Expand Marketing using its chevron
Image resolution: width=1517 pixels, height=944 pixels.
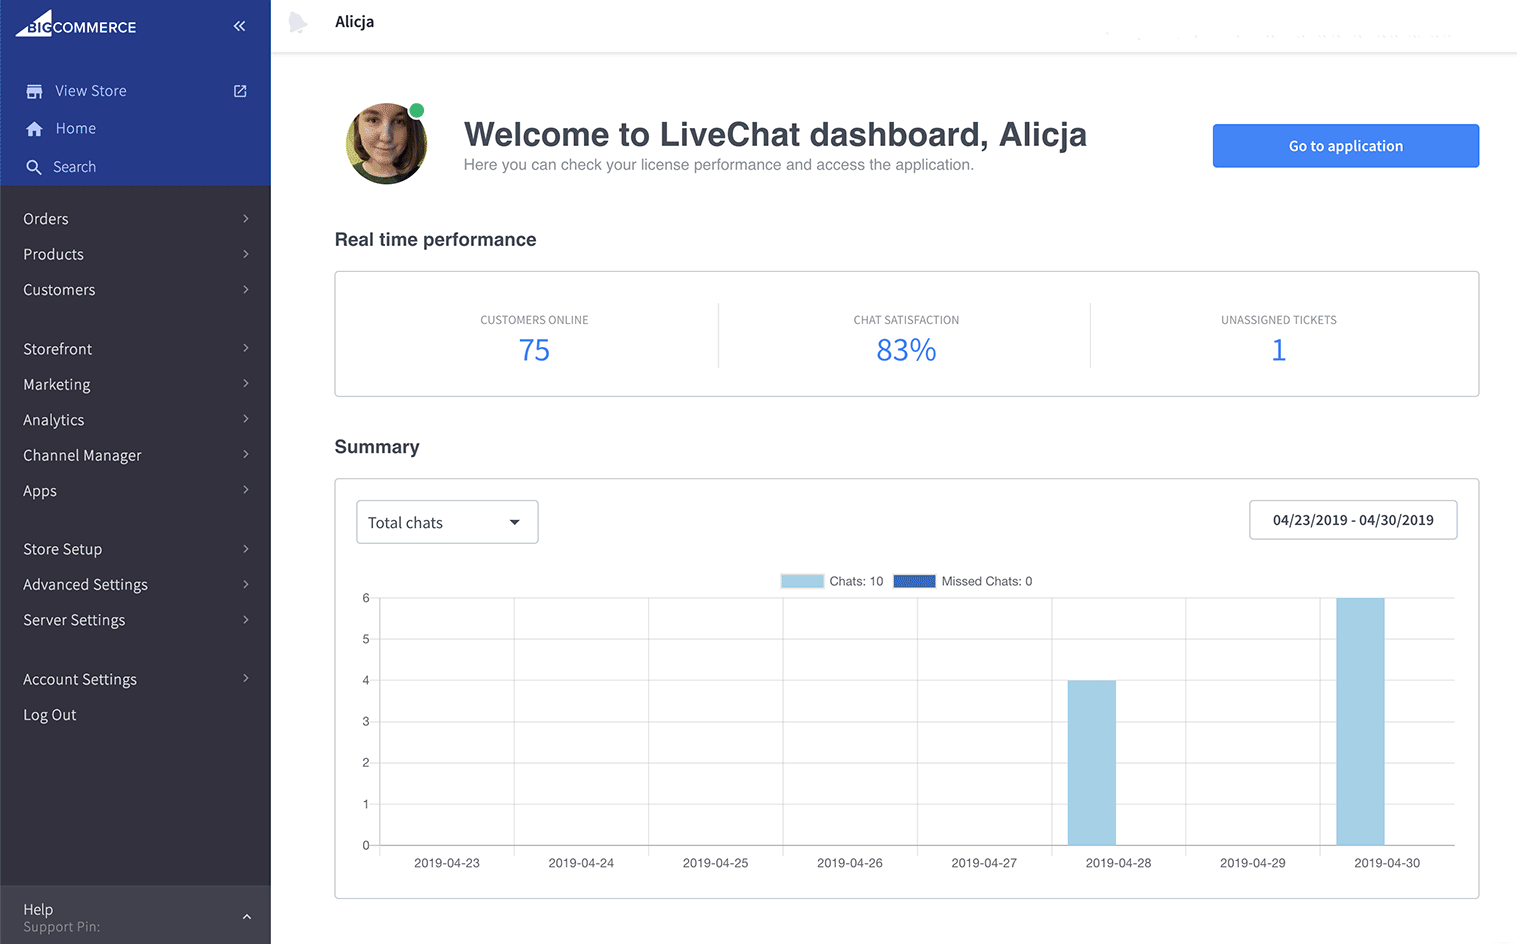pos(246,383)
